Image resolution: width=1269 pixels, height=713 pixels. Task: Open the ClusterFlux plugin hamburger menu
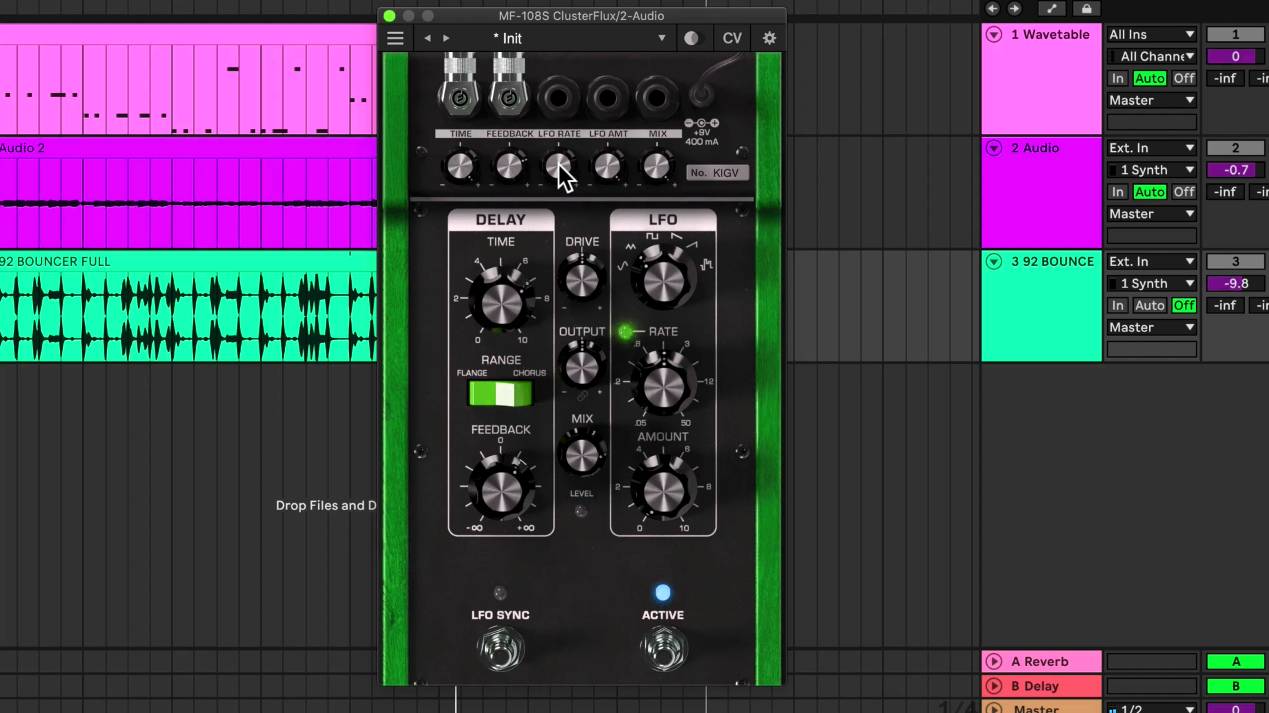point(395,38)
